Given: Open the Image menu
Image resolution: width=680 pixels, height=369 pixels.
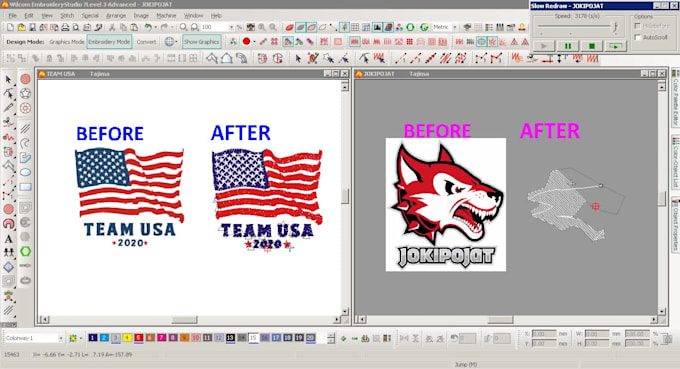Looking at the screenshot, I should 141,16.
